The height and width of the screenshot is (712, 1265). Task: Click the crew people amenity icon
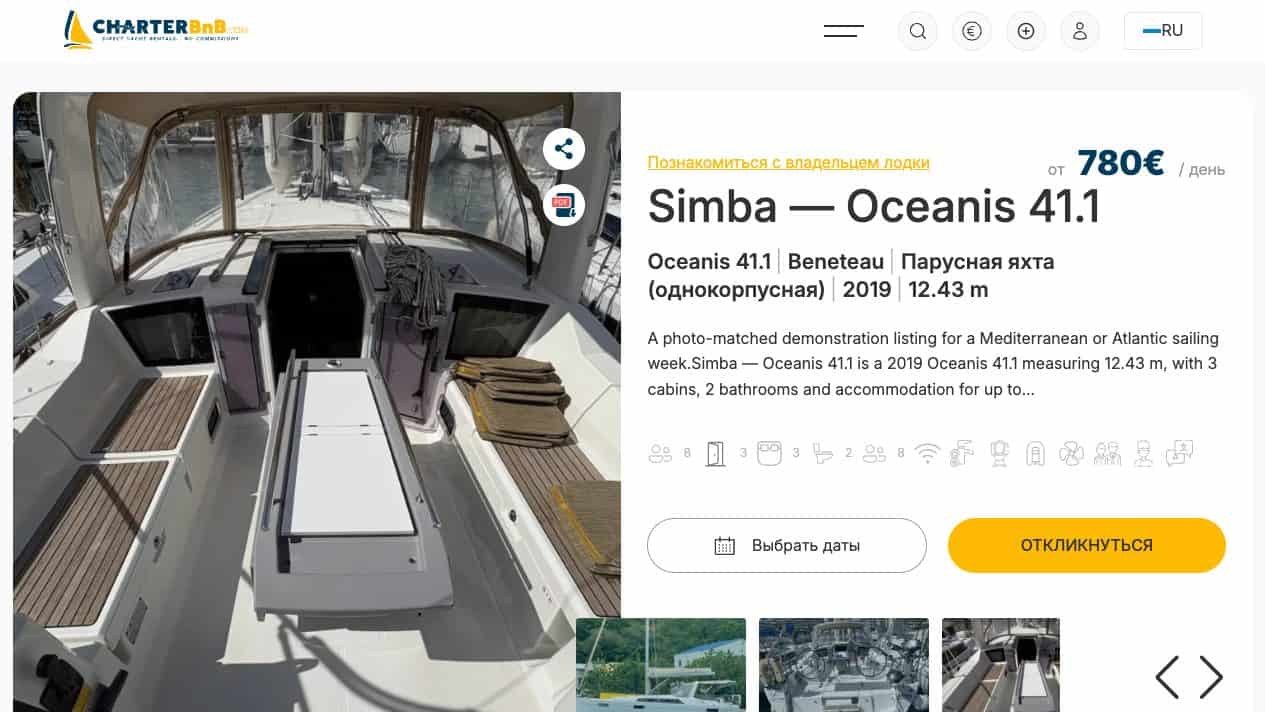1107,454
